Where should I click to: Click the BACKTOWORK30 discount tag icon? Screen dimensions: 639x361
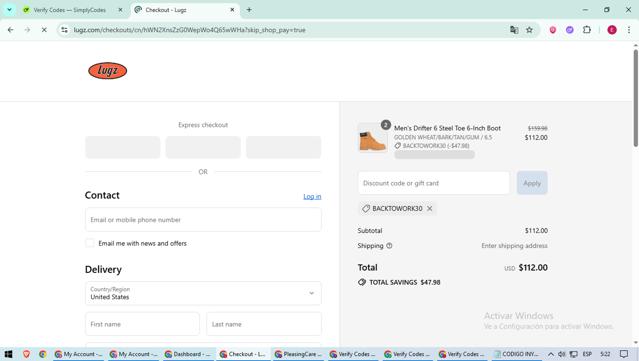366,209
